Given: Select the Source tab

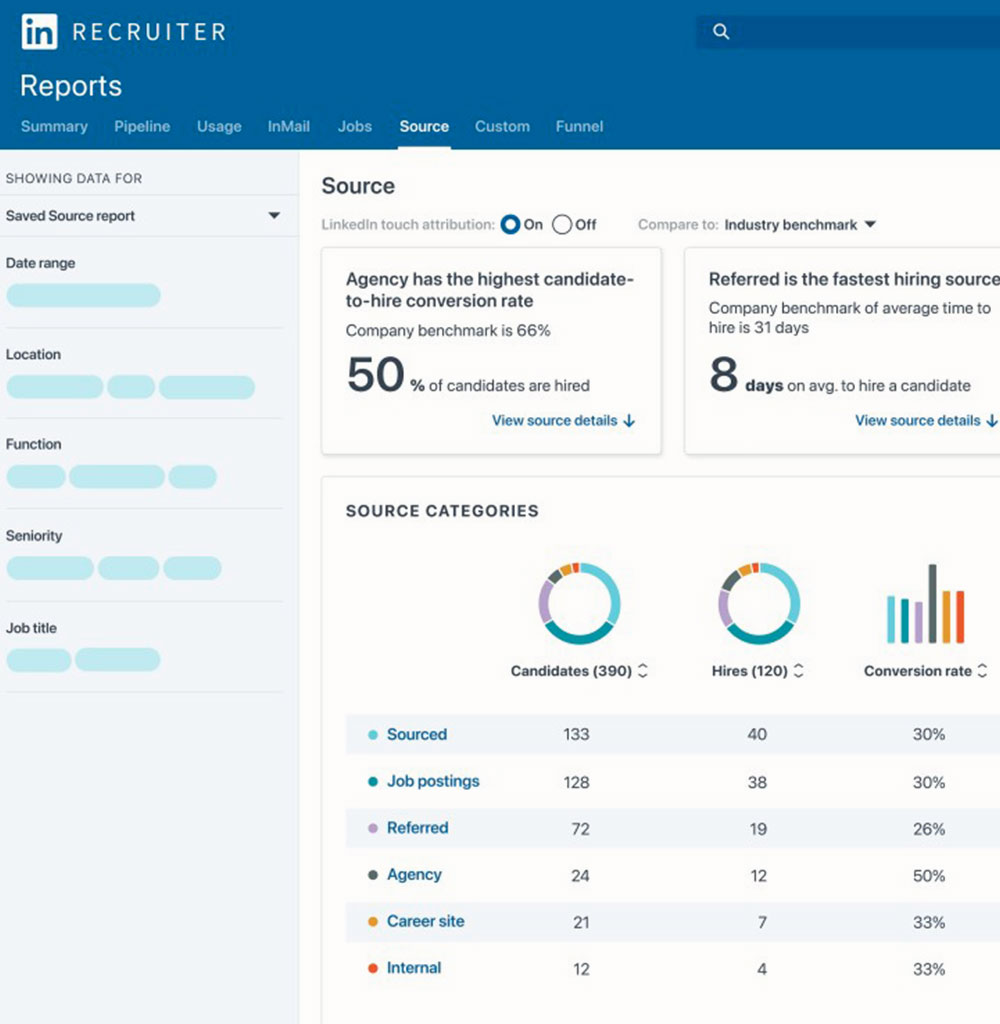Looking at the screenshot, I should point(424,126).
